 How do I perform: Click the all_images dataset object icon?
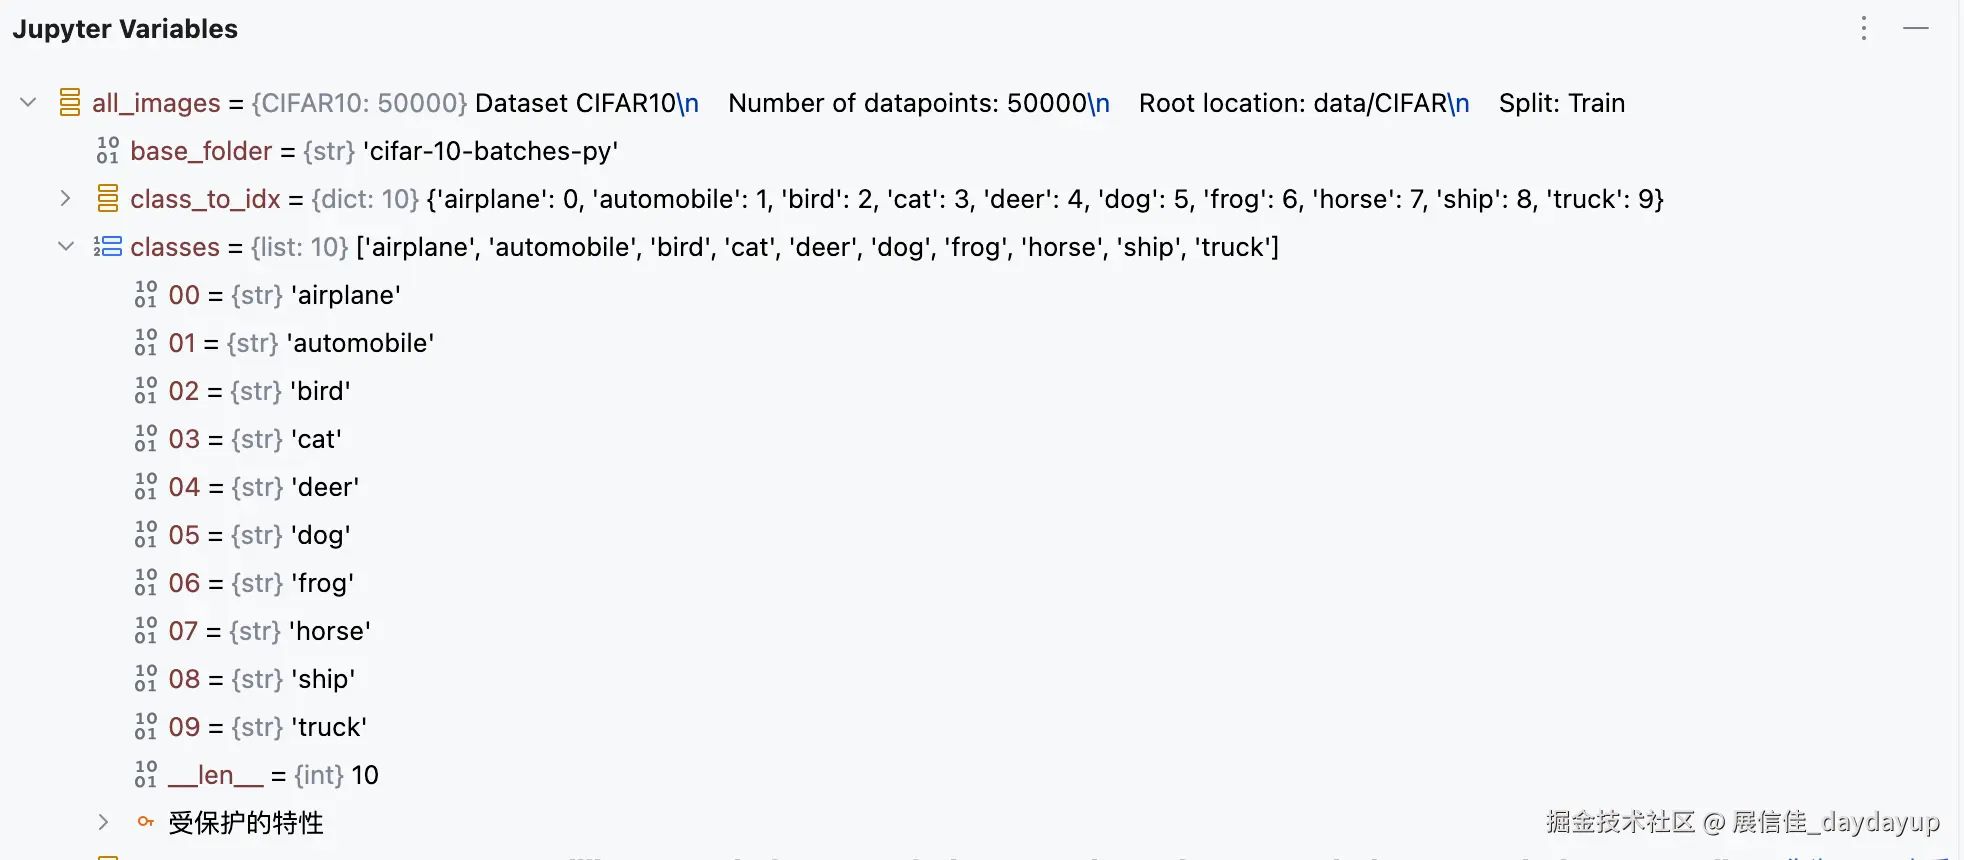tap(69, 103)
